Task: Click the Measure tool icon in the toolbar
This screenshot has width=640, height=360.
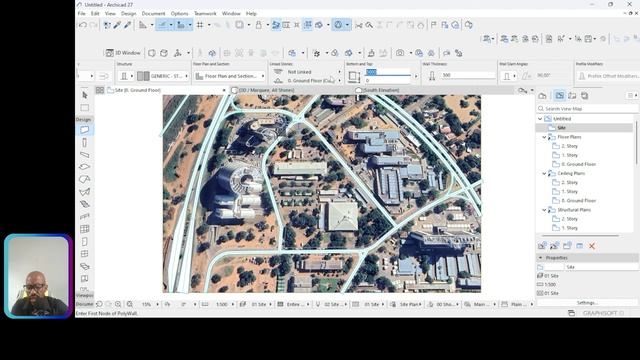Action: 142,25
